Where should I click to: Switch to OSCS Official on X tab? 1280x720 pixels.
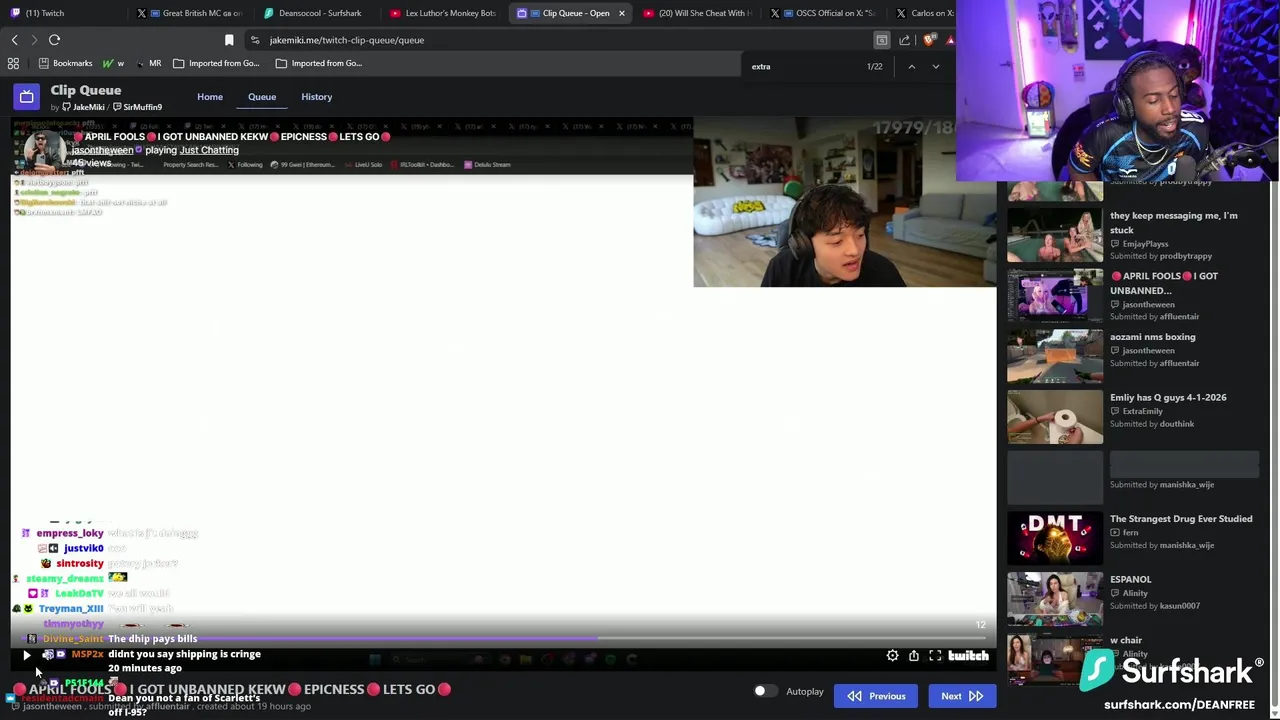click(825, 13)
